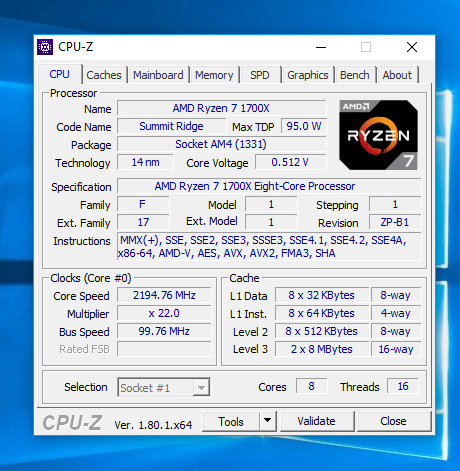
Task: Click the Cores value 8
Action: [311, 386]
